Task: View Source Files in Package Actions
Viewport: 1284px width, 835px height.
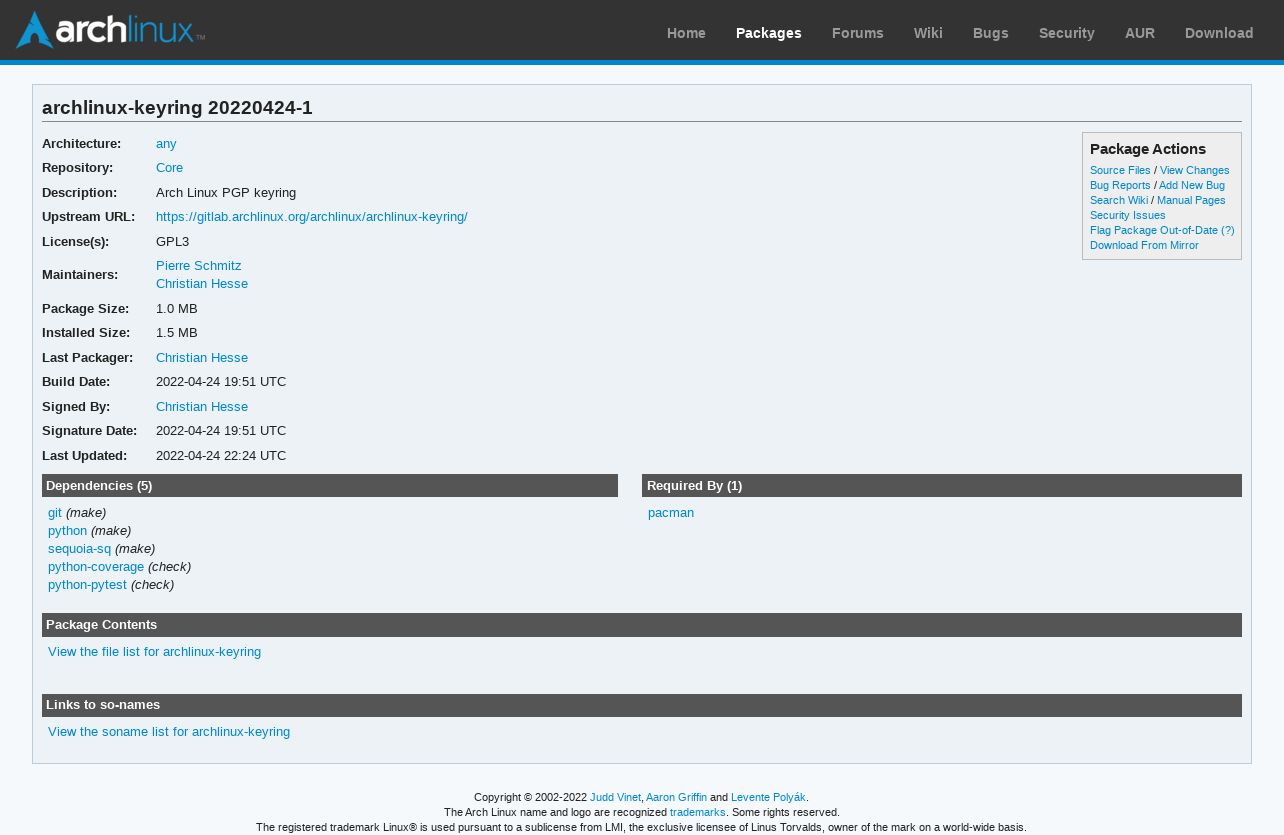Action: coord(1120,171)
